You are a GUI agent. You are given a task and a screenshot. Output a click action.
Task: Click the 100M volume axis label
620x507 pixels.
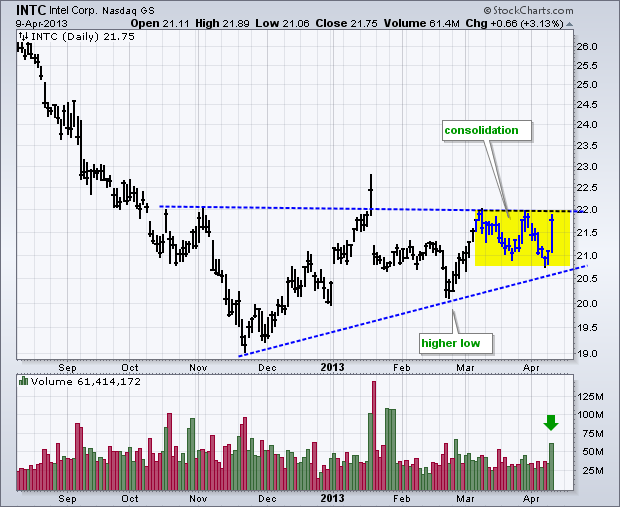(590, 415)
